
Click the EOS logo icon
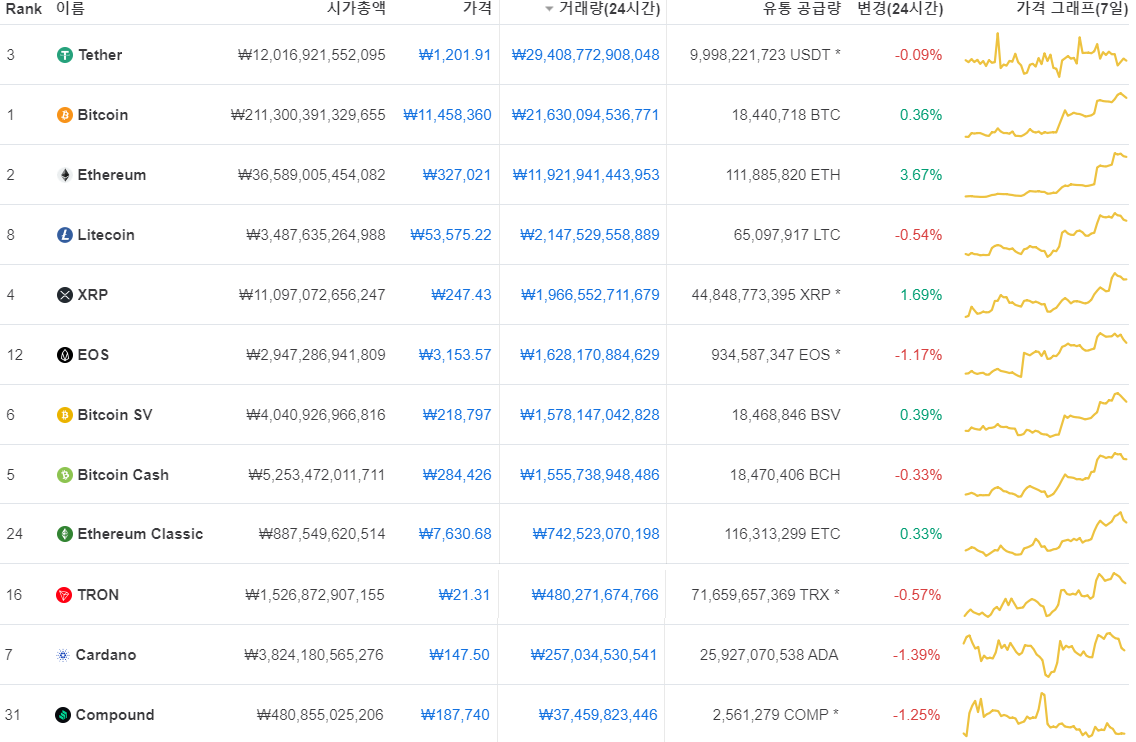point(64,355)
